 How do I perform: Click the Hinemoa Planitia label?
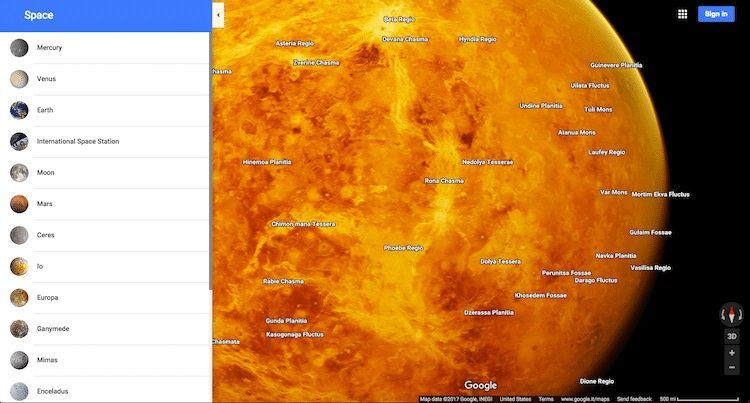click(x=267, y=162)
